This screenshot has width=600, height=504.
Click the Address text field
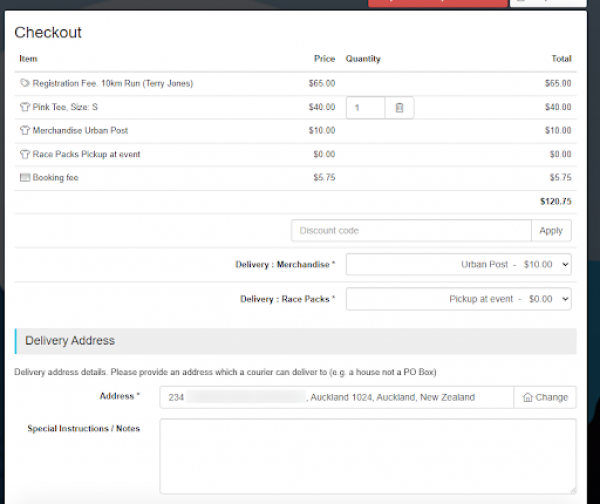tap(336, 397)
